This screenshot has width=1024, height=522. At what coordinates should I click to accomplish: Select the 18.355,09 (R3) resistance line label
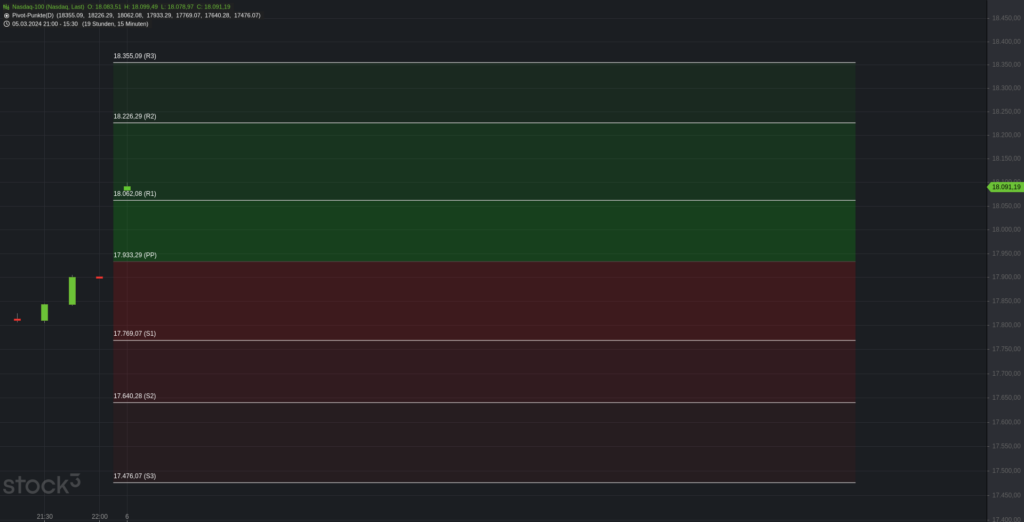coord(135,56)
